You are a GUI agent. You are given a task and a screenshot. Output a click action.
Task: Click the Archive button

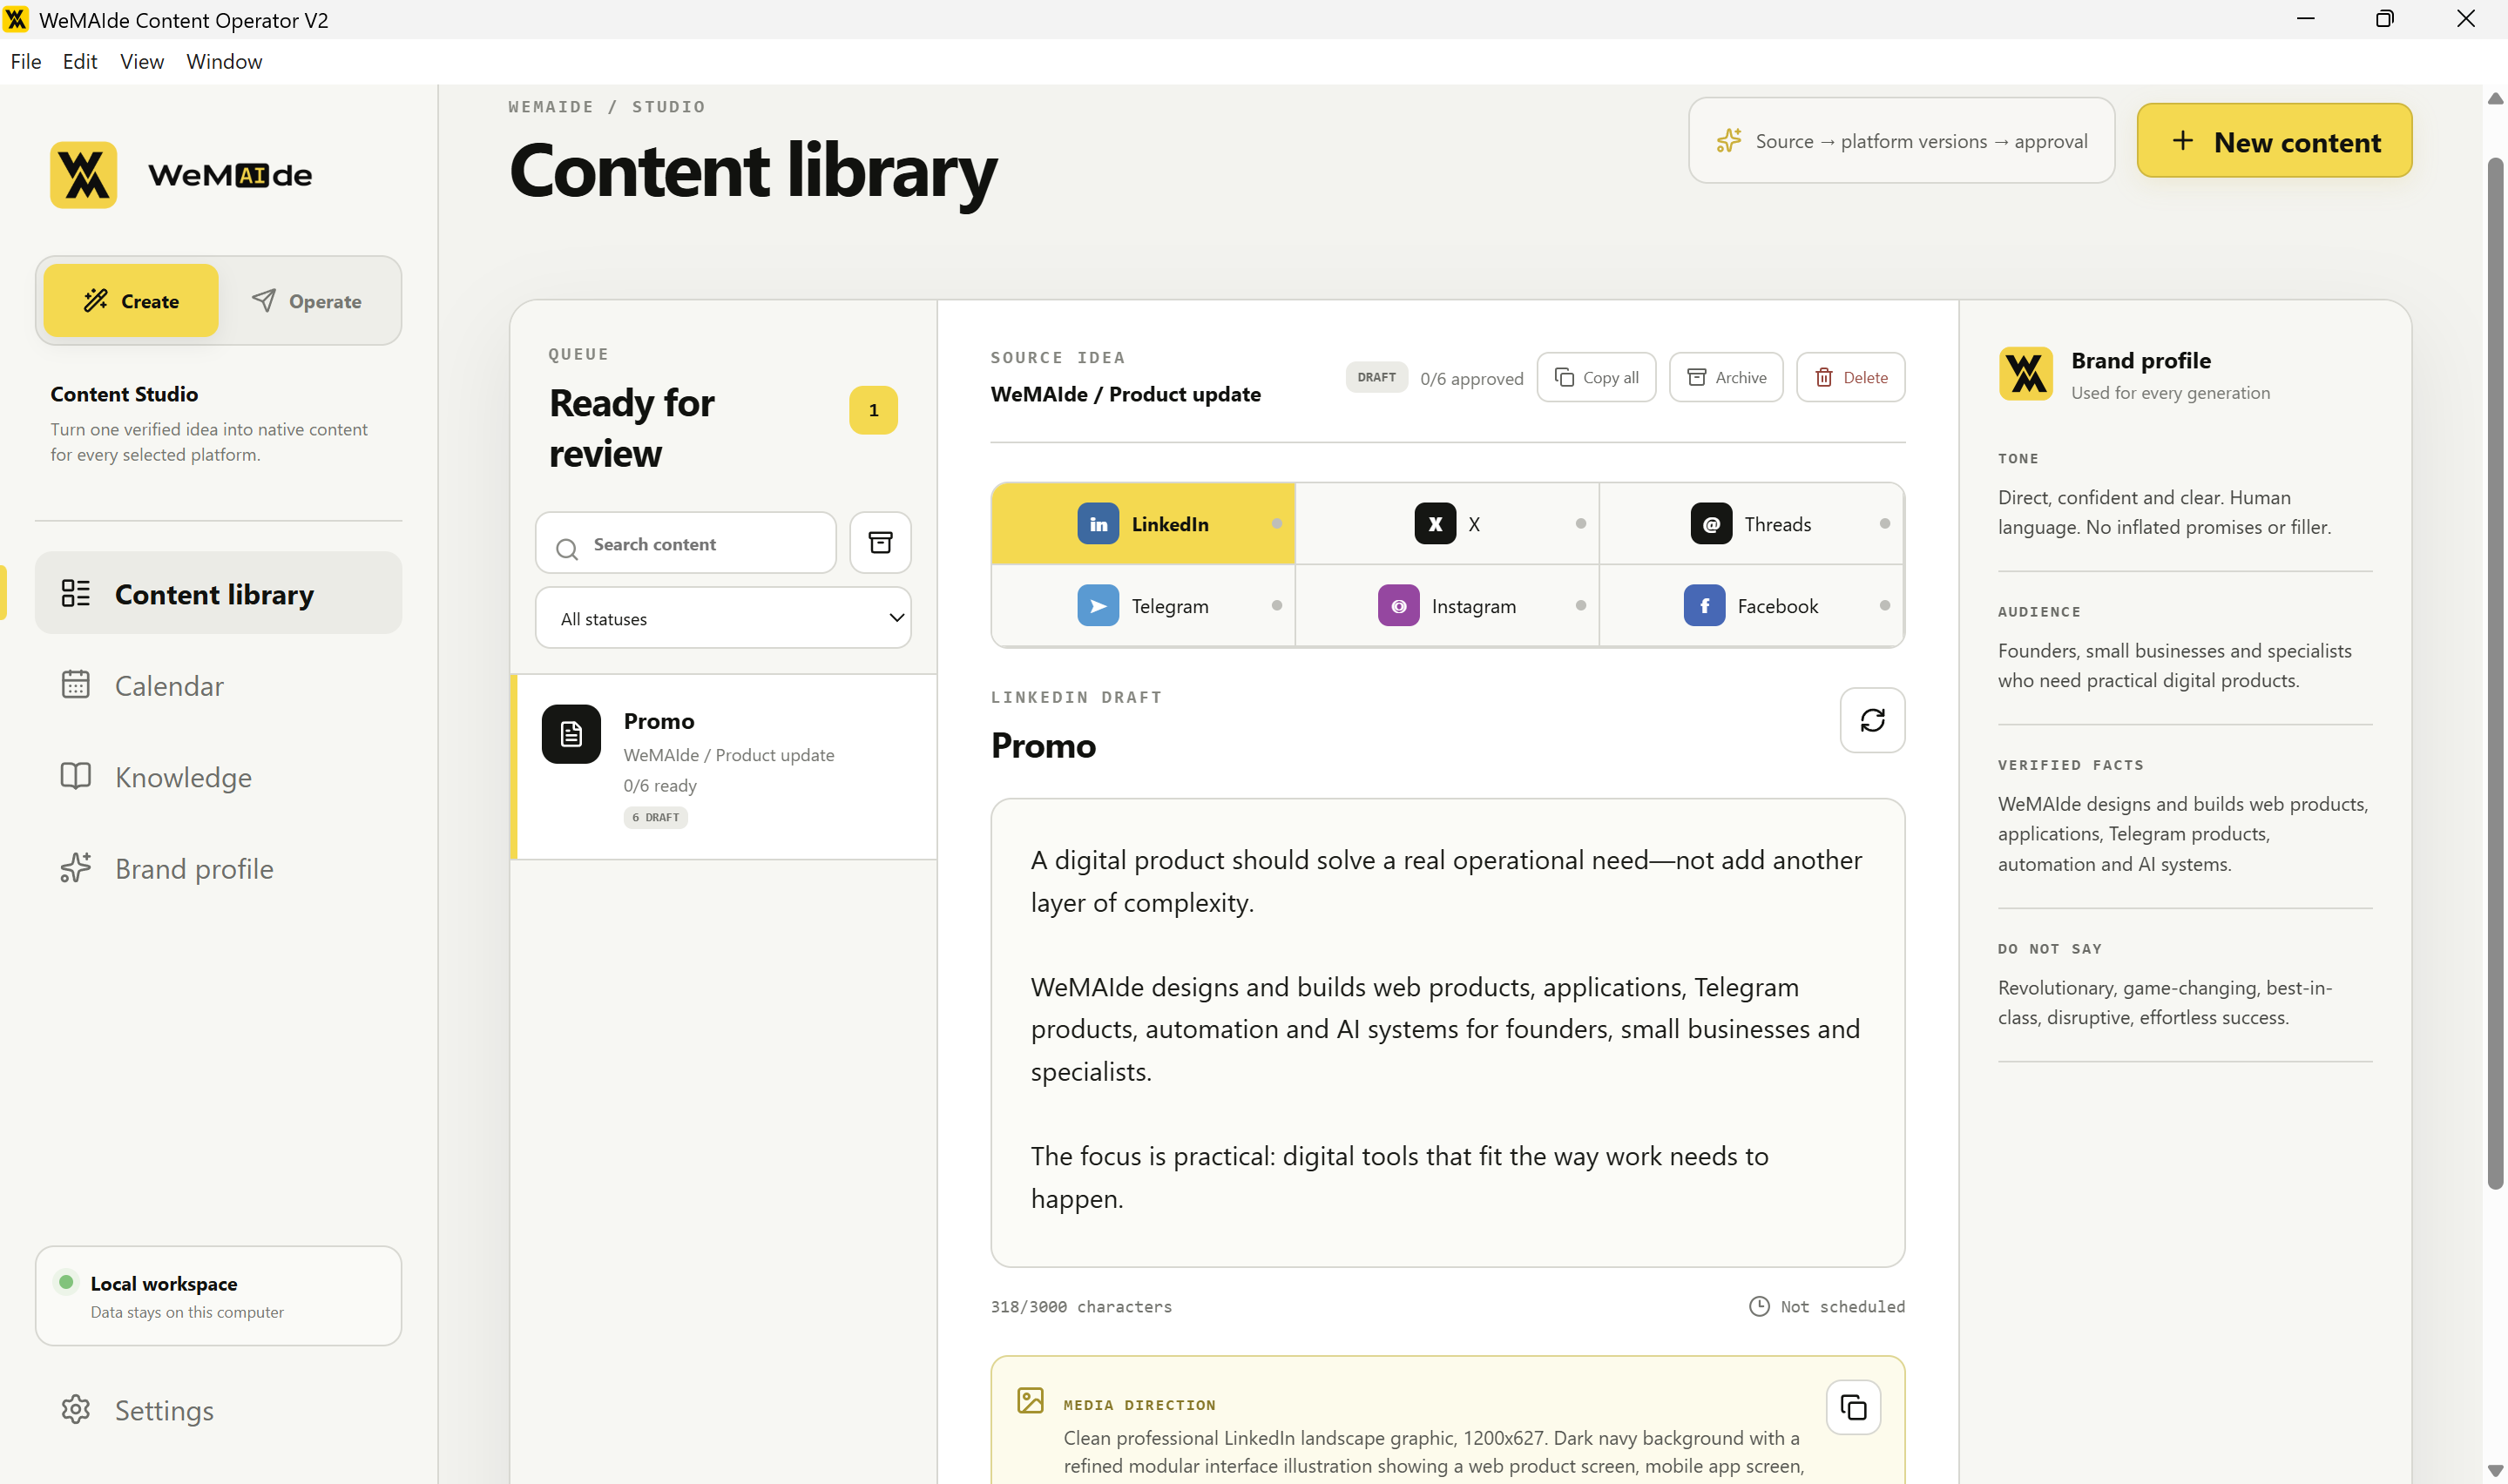pyautogui.click(x=1726, y=377)
